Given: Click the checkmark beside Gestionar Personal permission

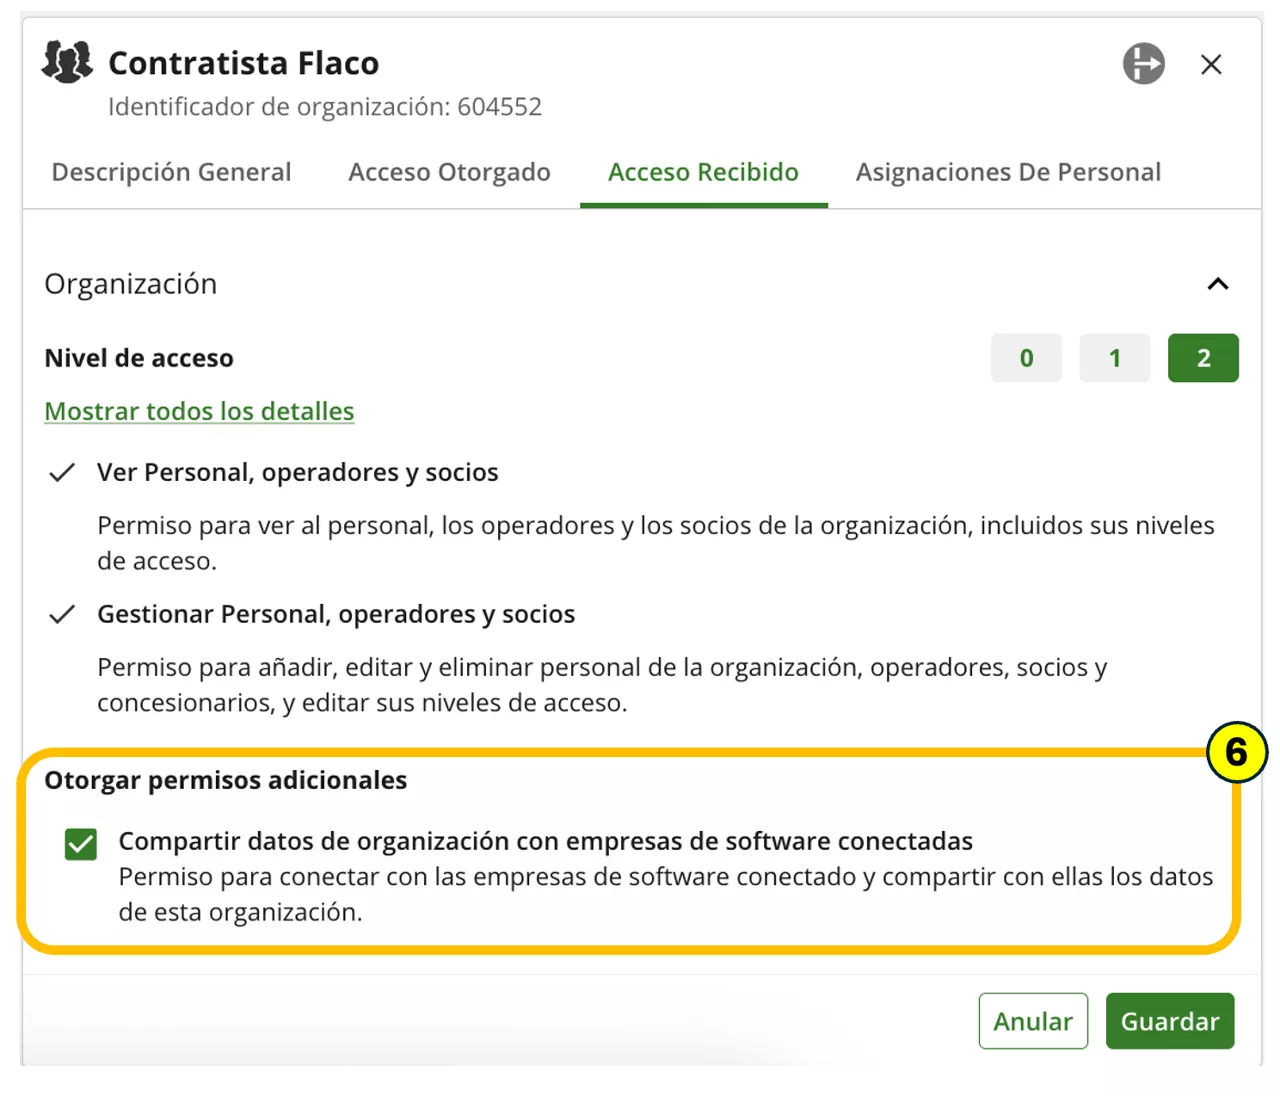Looking at the screenshot, I should click(x=64, y=613).
